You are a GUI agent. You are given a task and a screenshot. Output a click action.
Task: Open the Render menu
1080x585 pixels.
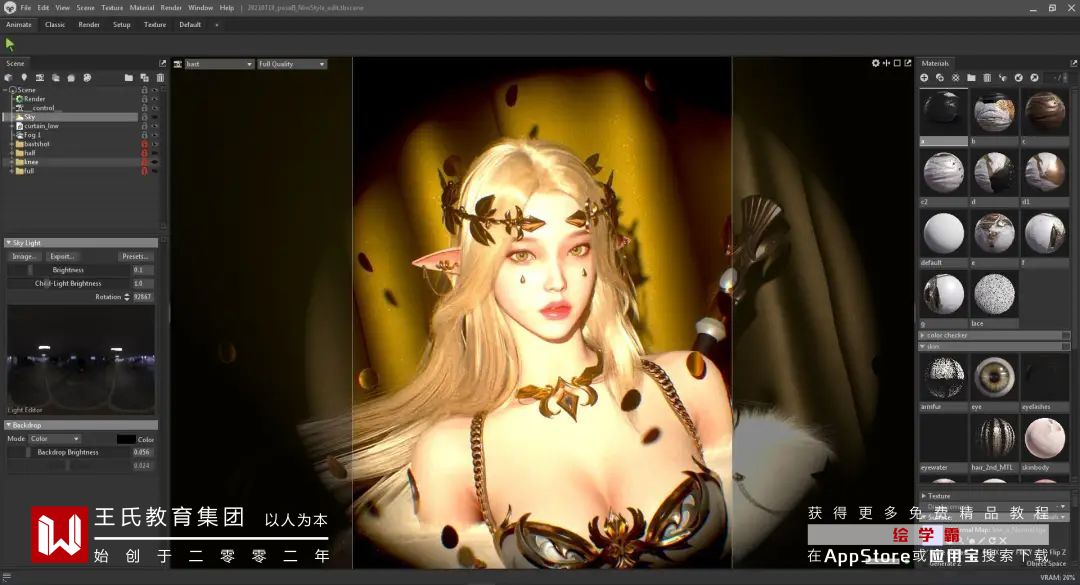pos(171,8)
